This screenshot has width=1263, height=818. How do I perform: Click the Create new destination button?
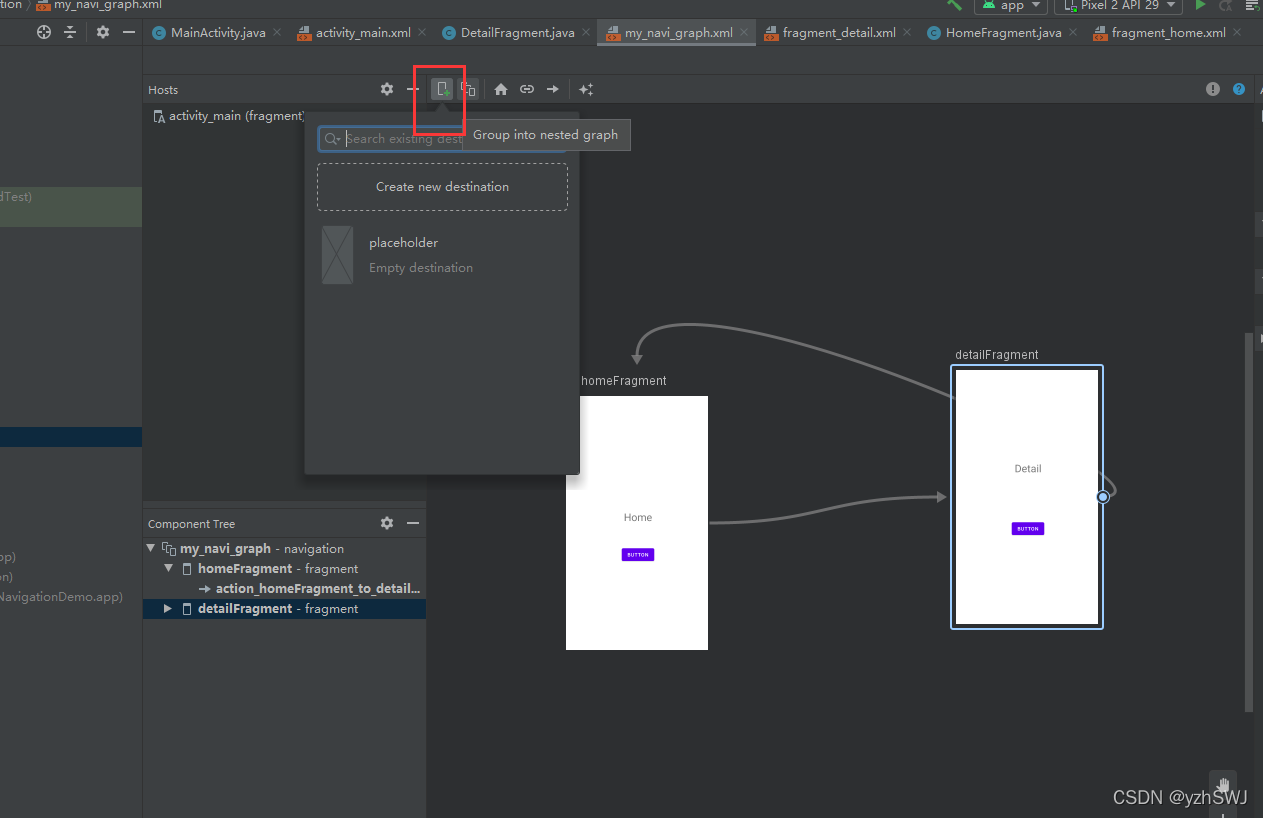pyautogui.click(x=442, y=186)
